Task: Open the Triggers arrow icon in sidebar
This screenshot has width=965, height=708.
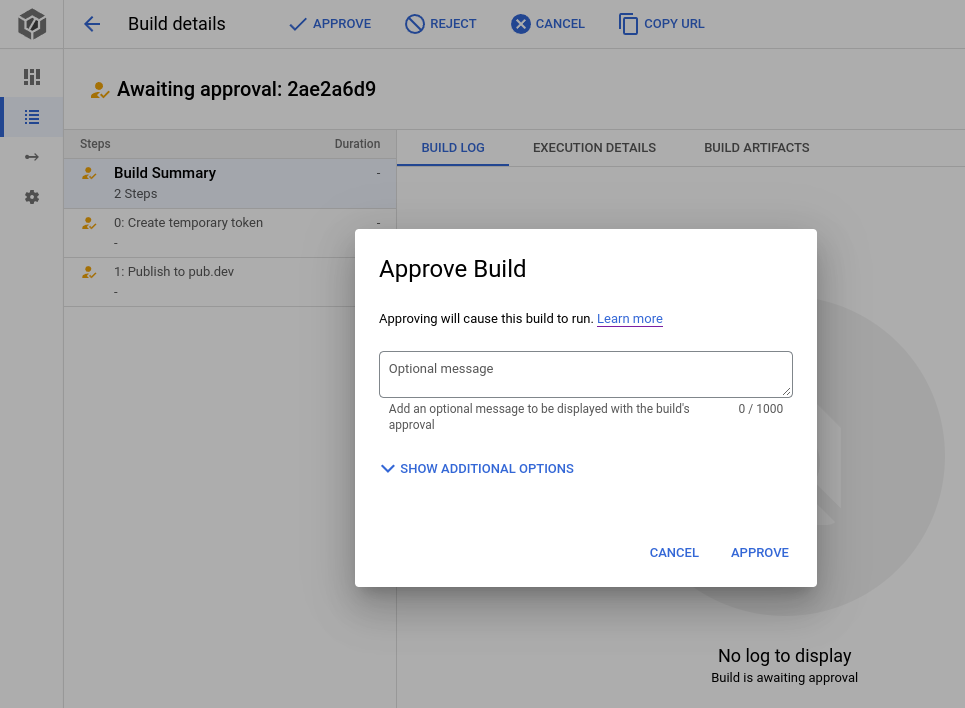Action: coord(31,156)
